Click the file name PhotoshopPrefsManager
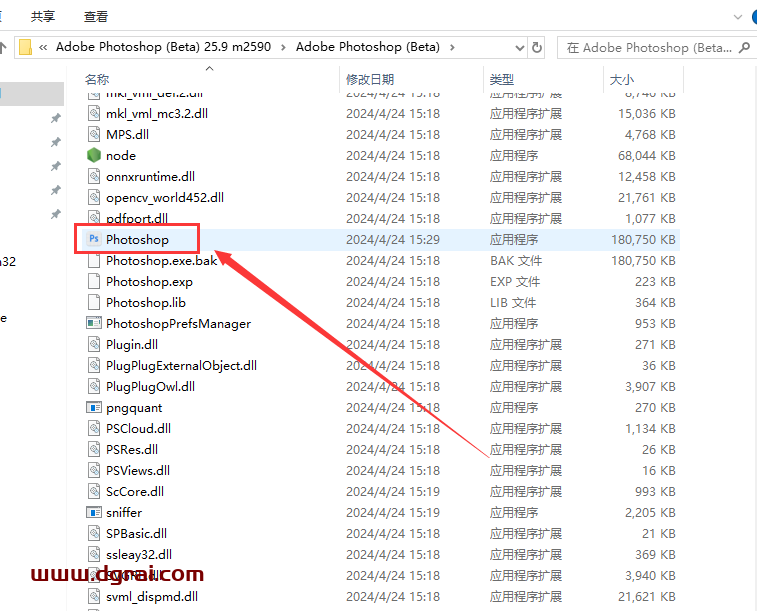 click(179, 323)
